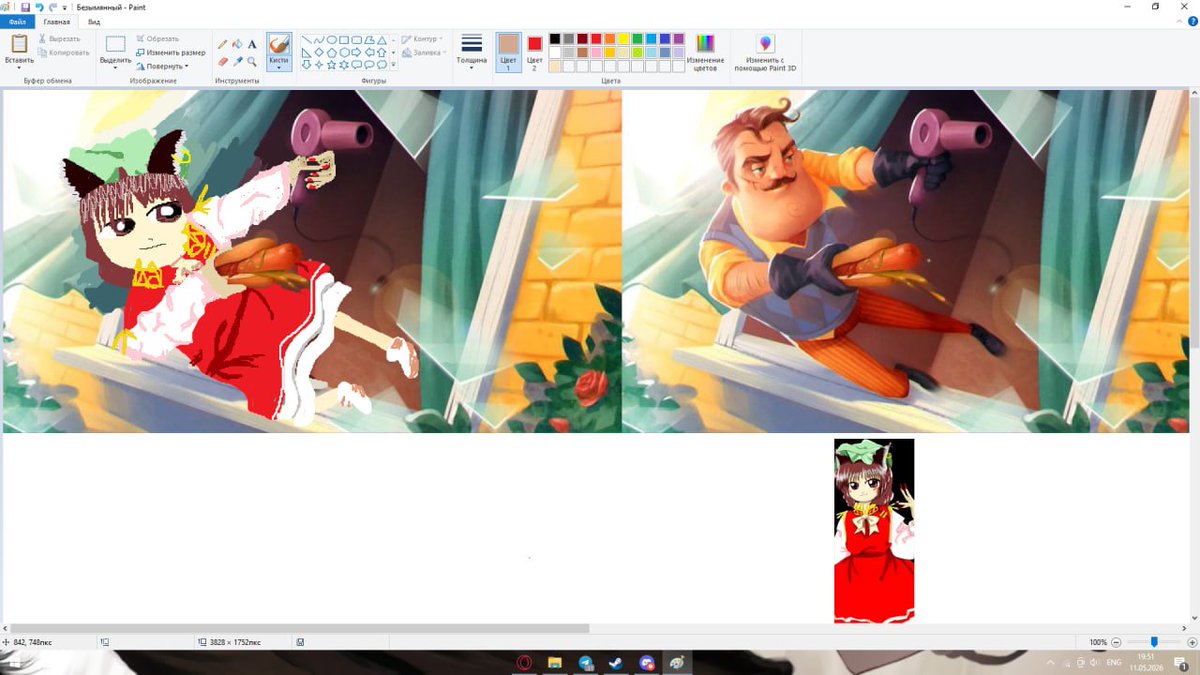Viewport: 1200px width, 675px height.
Task: Open Telegram from taskbar
Action: (x=585, y=663)
